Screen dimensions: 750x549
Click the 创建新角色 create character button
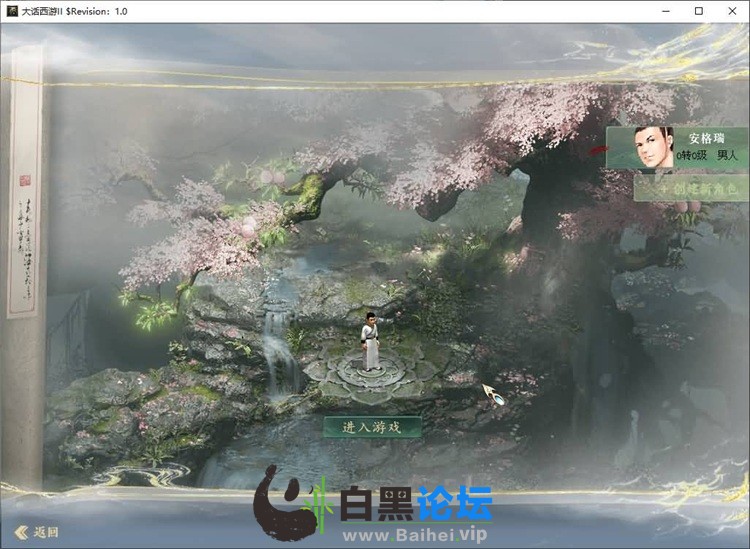(693, 188)
